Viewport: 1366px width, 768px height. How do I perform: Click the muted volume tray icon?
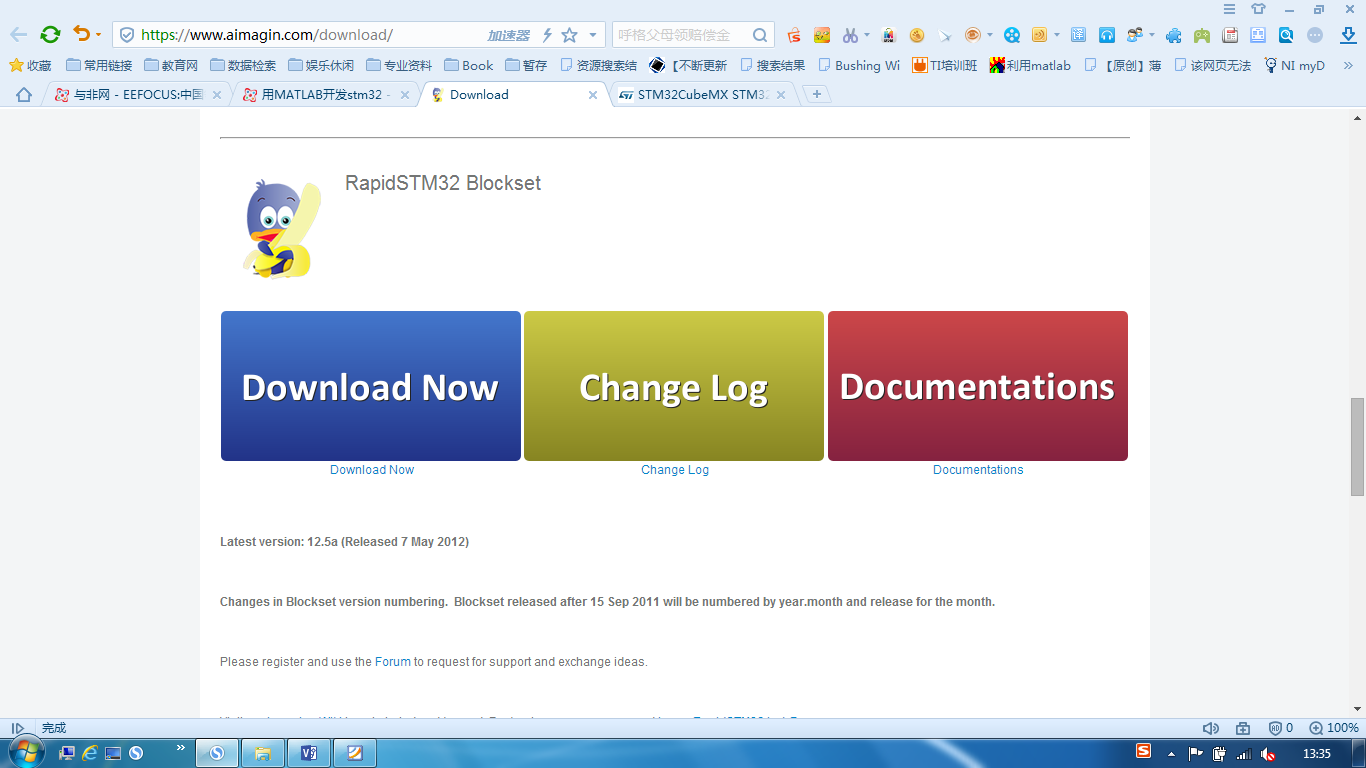pyautogui.click(x=1268, y=753)
